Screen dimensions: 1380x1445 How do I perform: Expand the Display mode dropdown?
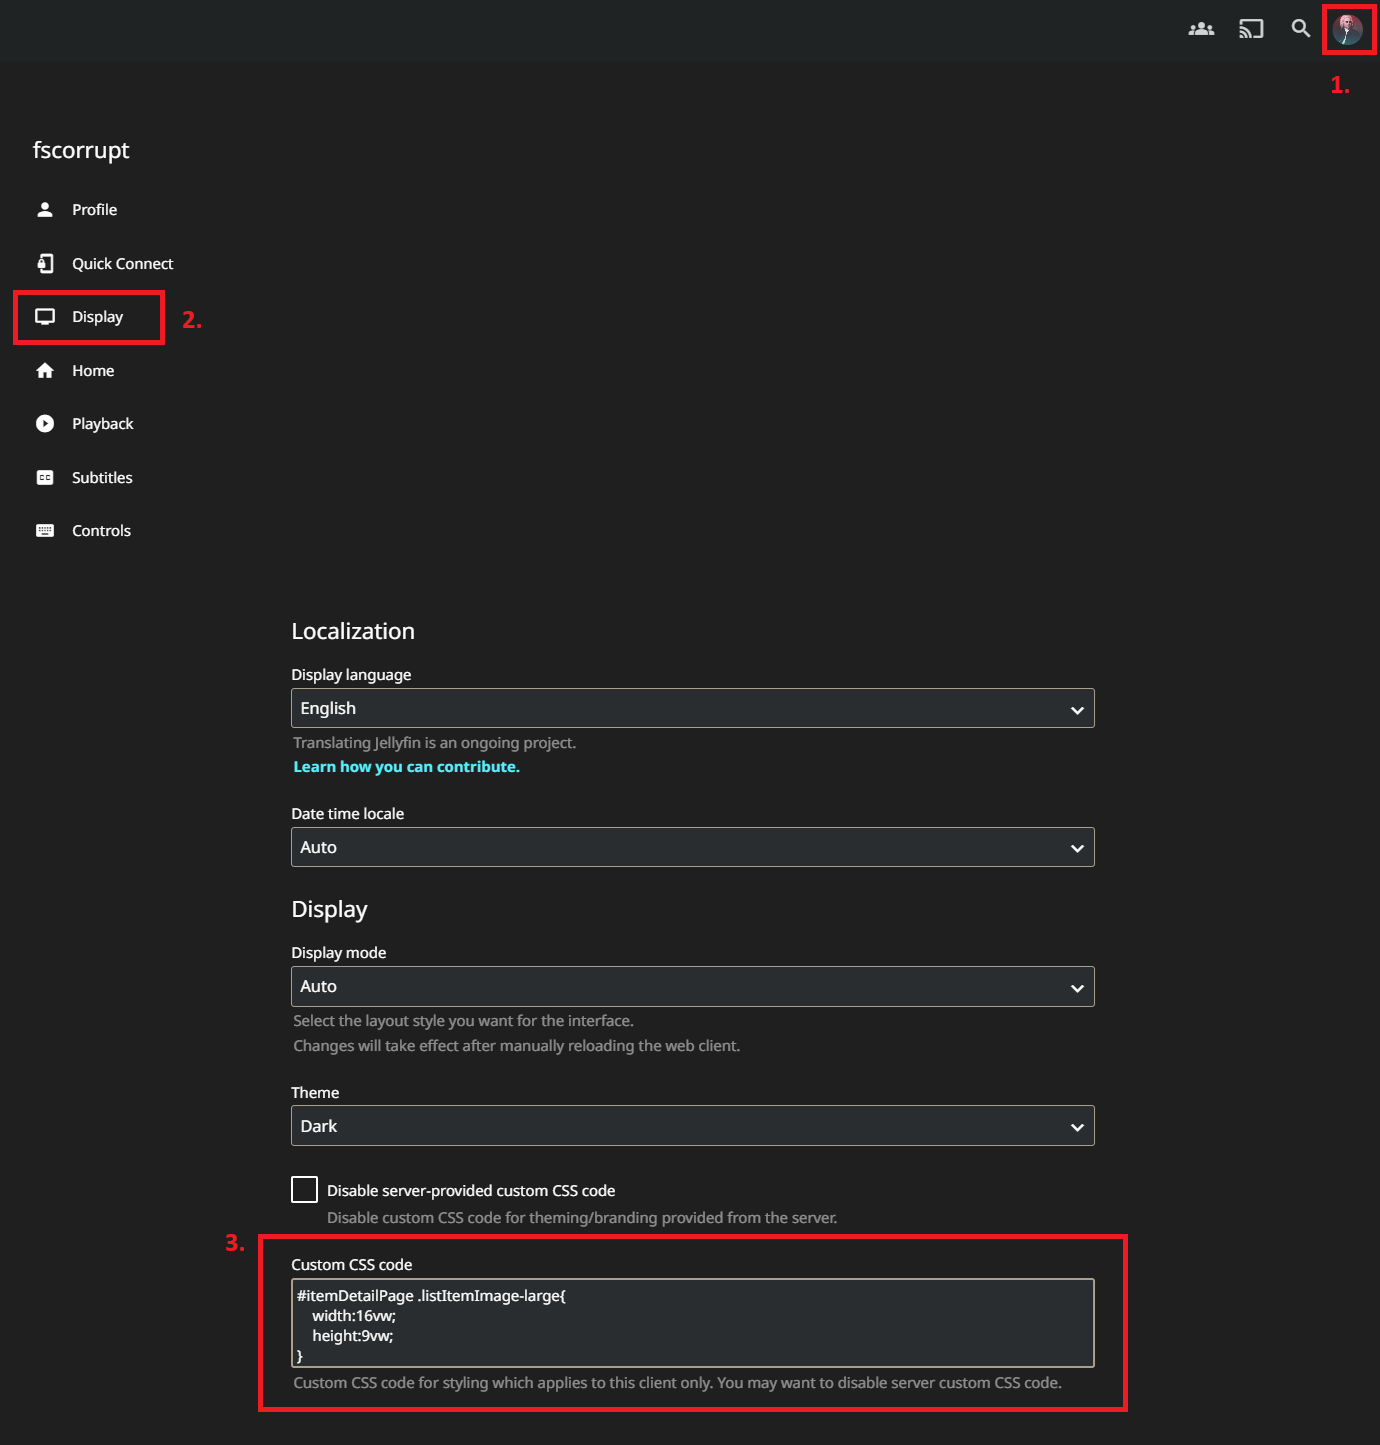[692, 986]
